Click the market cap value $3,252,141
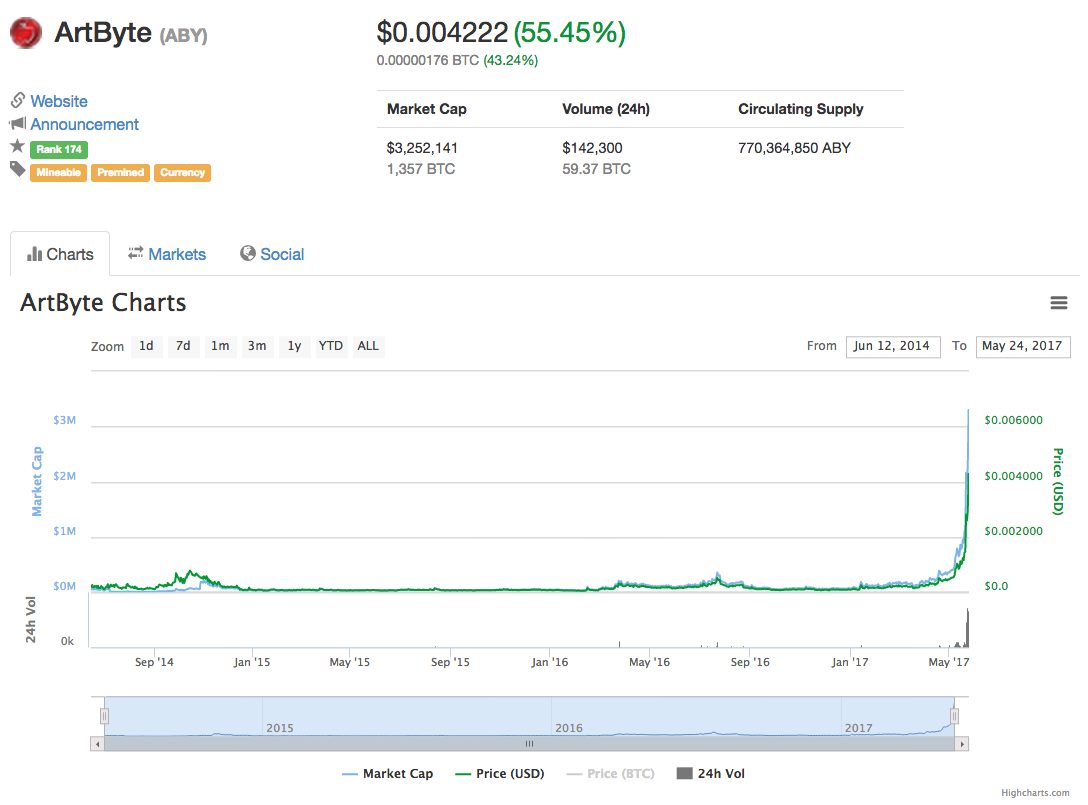 [422, 148]
